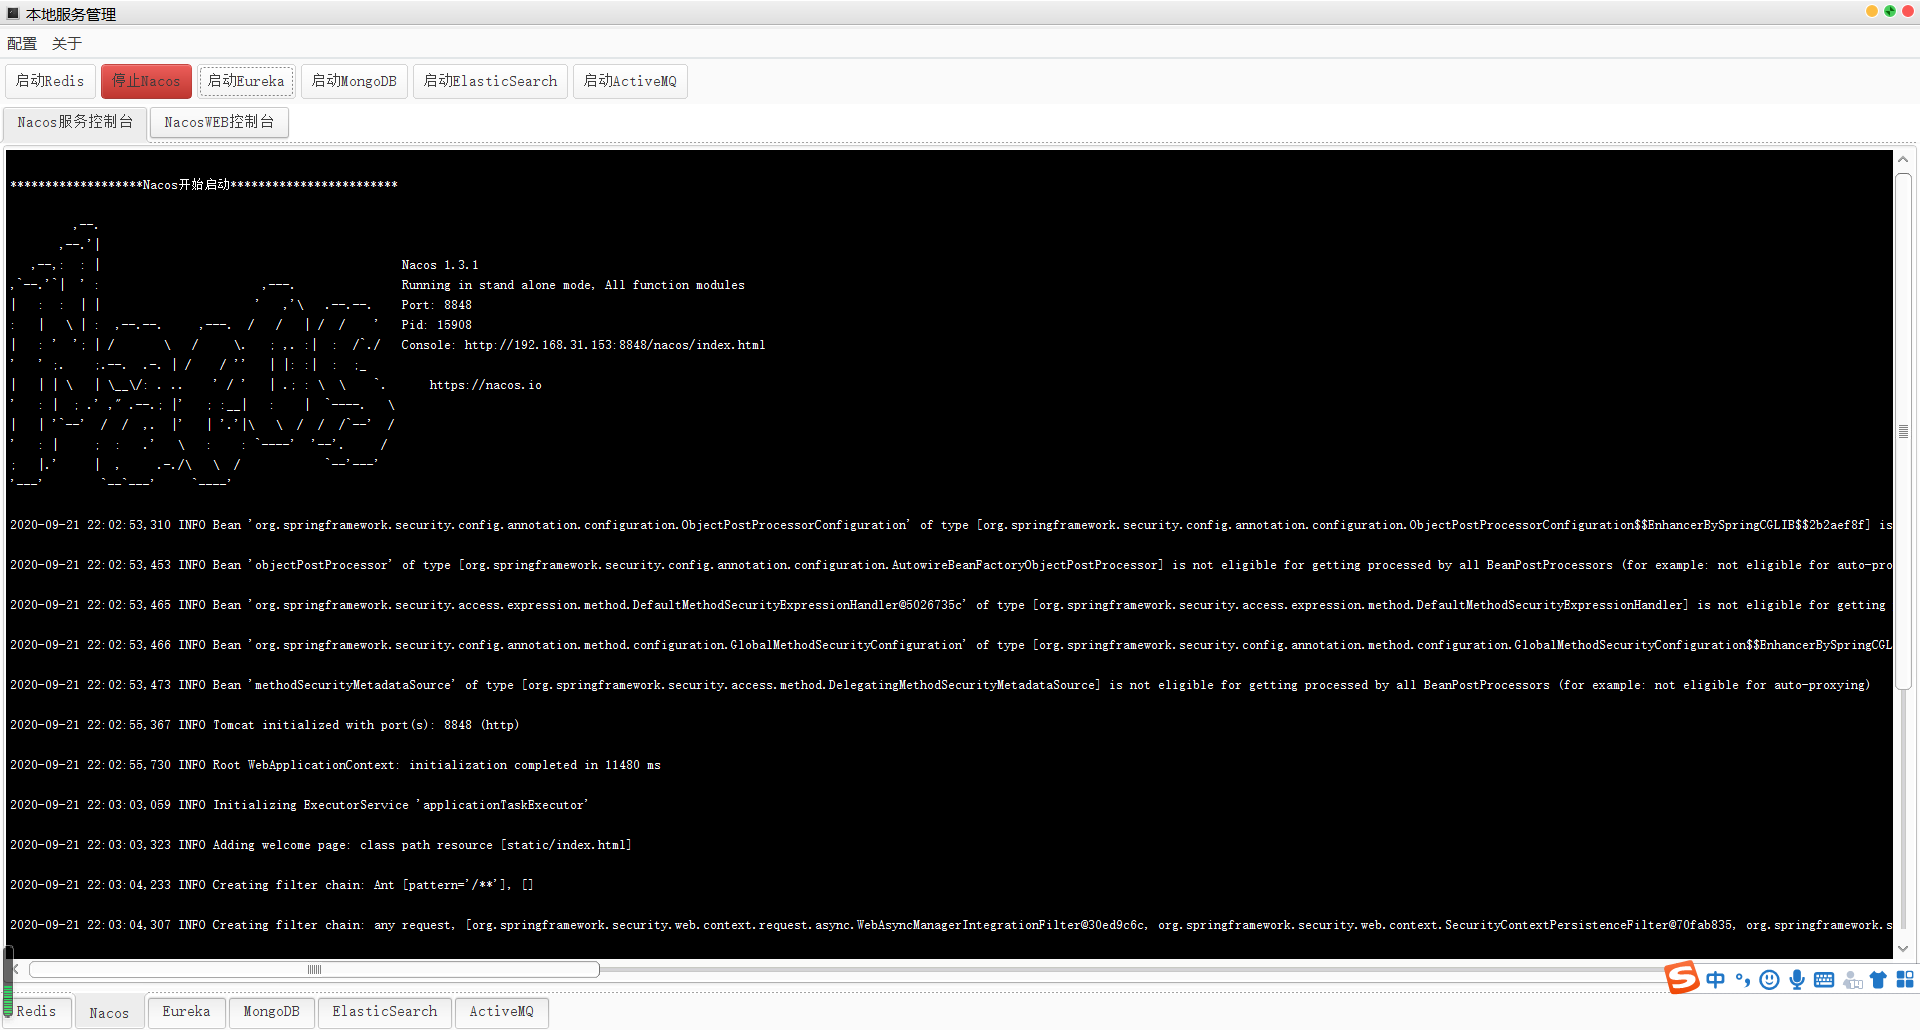Click 'Tomcat initialized with port(s)' log line
1920x1030 pixels.
[265, 725]
